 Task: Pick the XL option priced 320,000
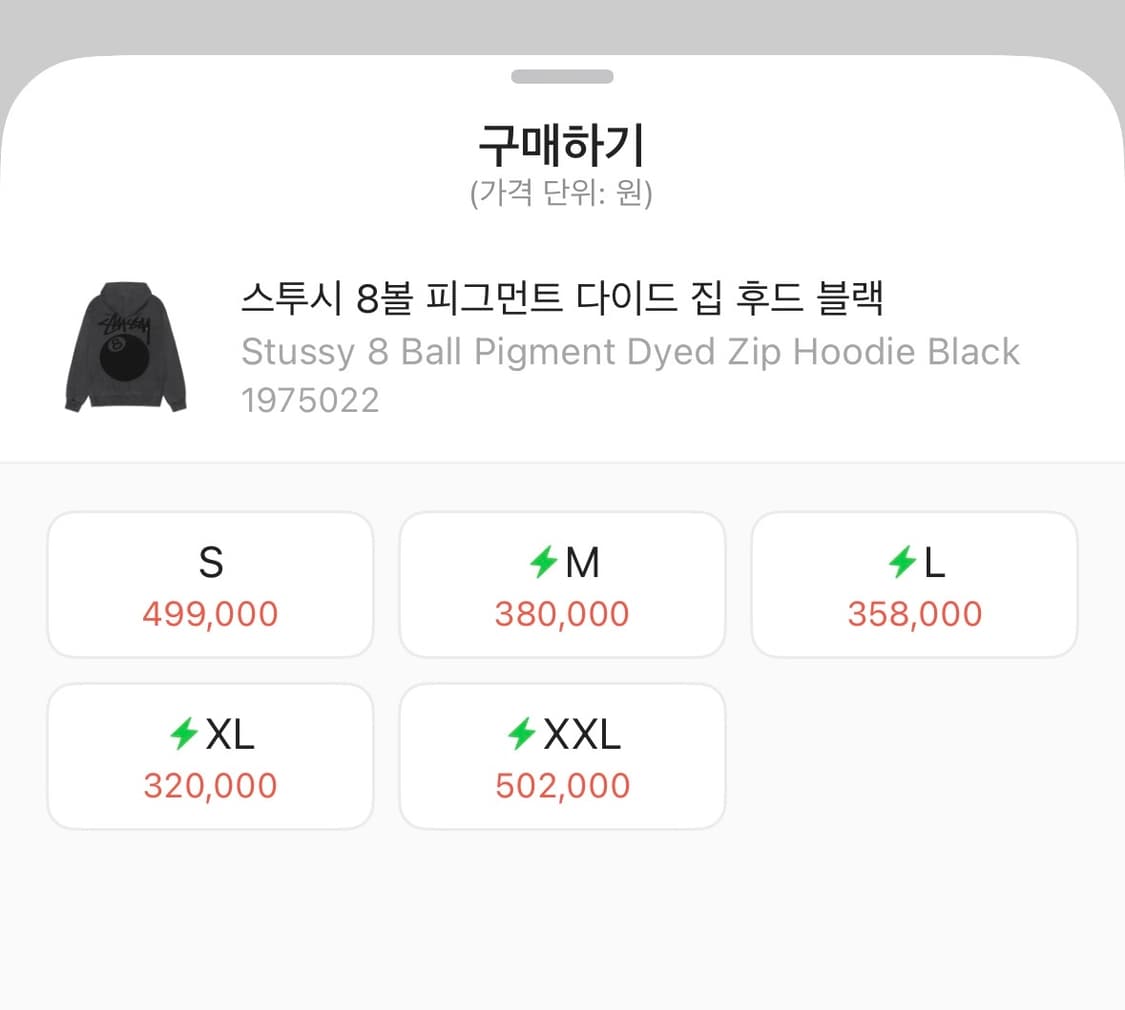coord(210,756)
